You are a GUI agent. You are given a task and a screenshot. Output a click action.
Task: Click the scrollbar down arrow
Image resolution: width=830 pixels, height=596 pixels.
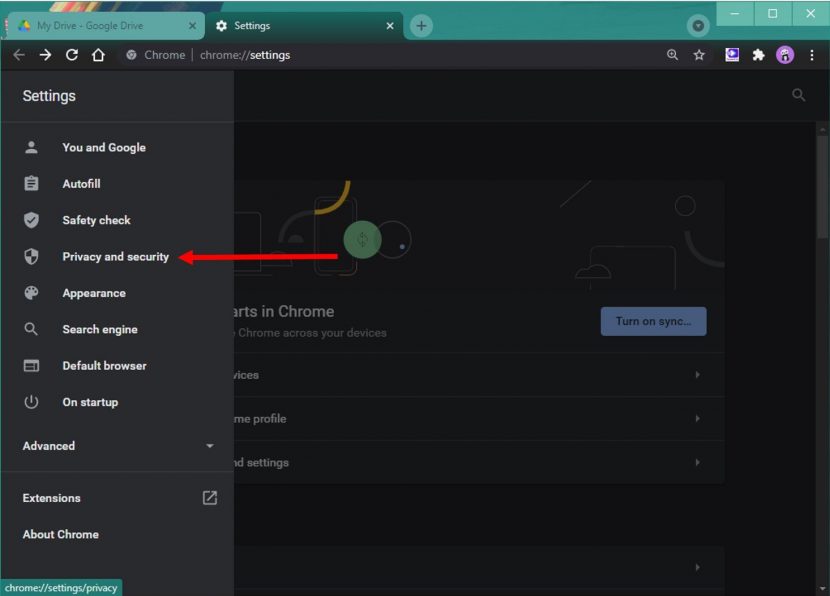(x=823, y=588)
